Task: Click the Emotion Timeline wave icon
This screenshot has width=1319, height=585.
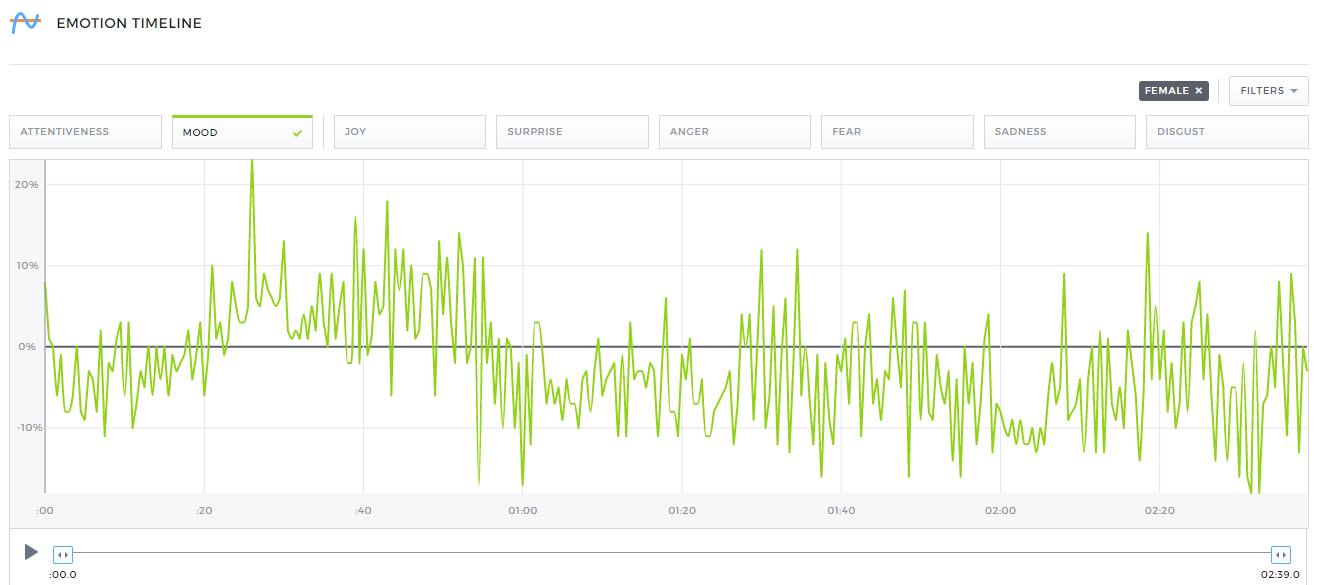Action: click(x=25, y=23)
